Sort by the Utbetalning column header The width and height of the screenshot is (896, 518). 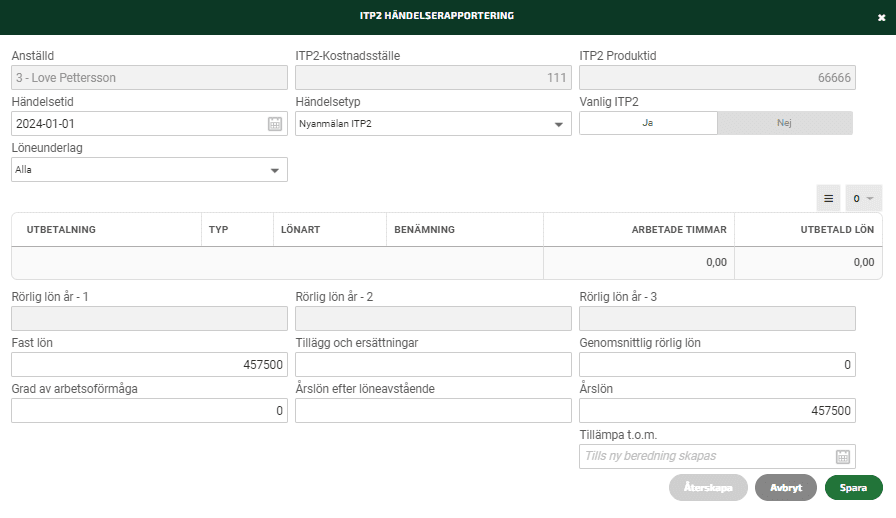point(61,230)
